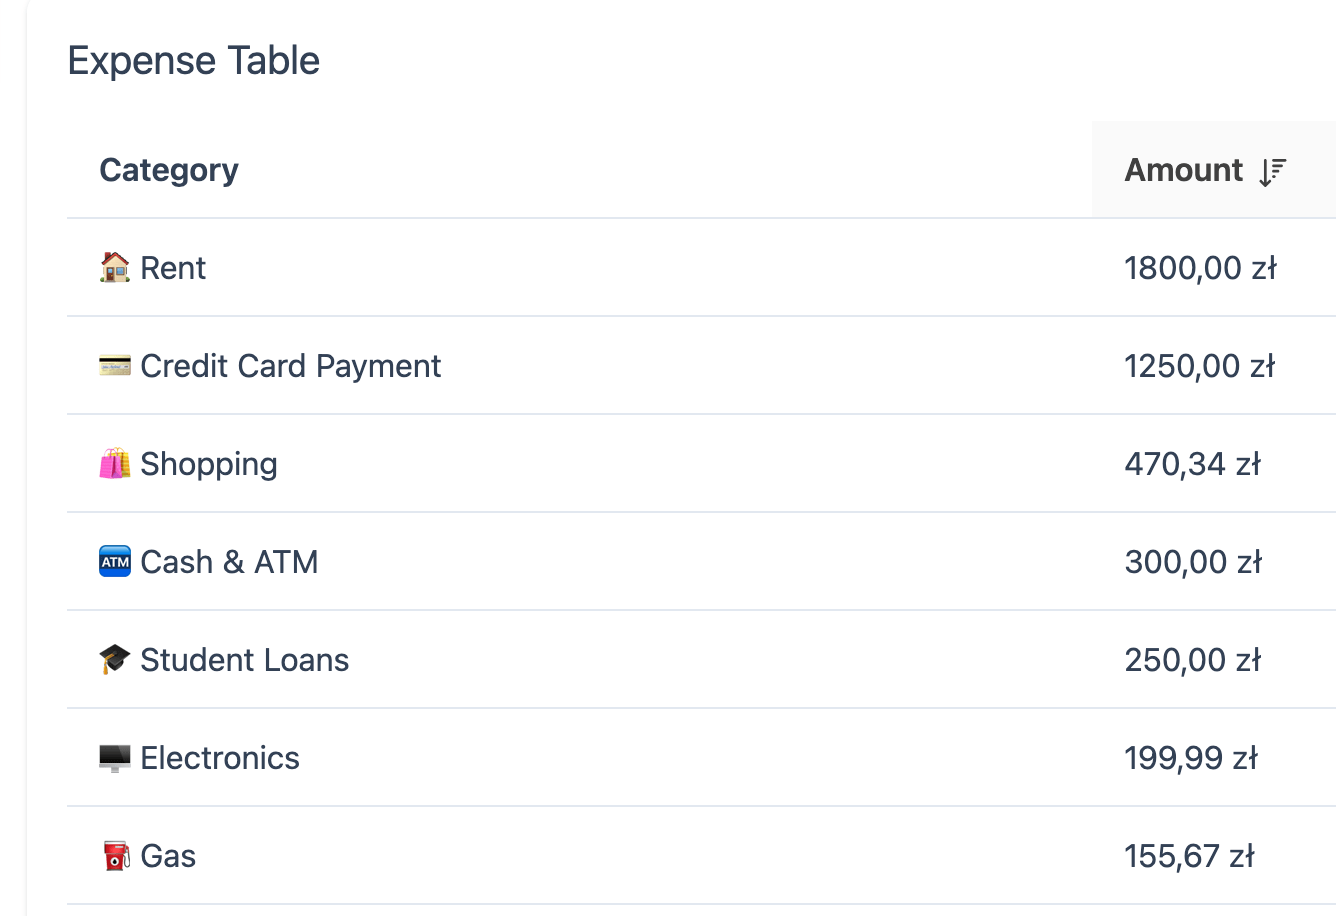1336x916 pixels.
Task: Select the Shopping category label
Action: tap(209, 464)
